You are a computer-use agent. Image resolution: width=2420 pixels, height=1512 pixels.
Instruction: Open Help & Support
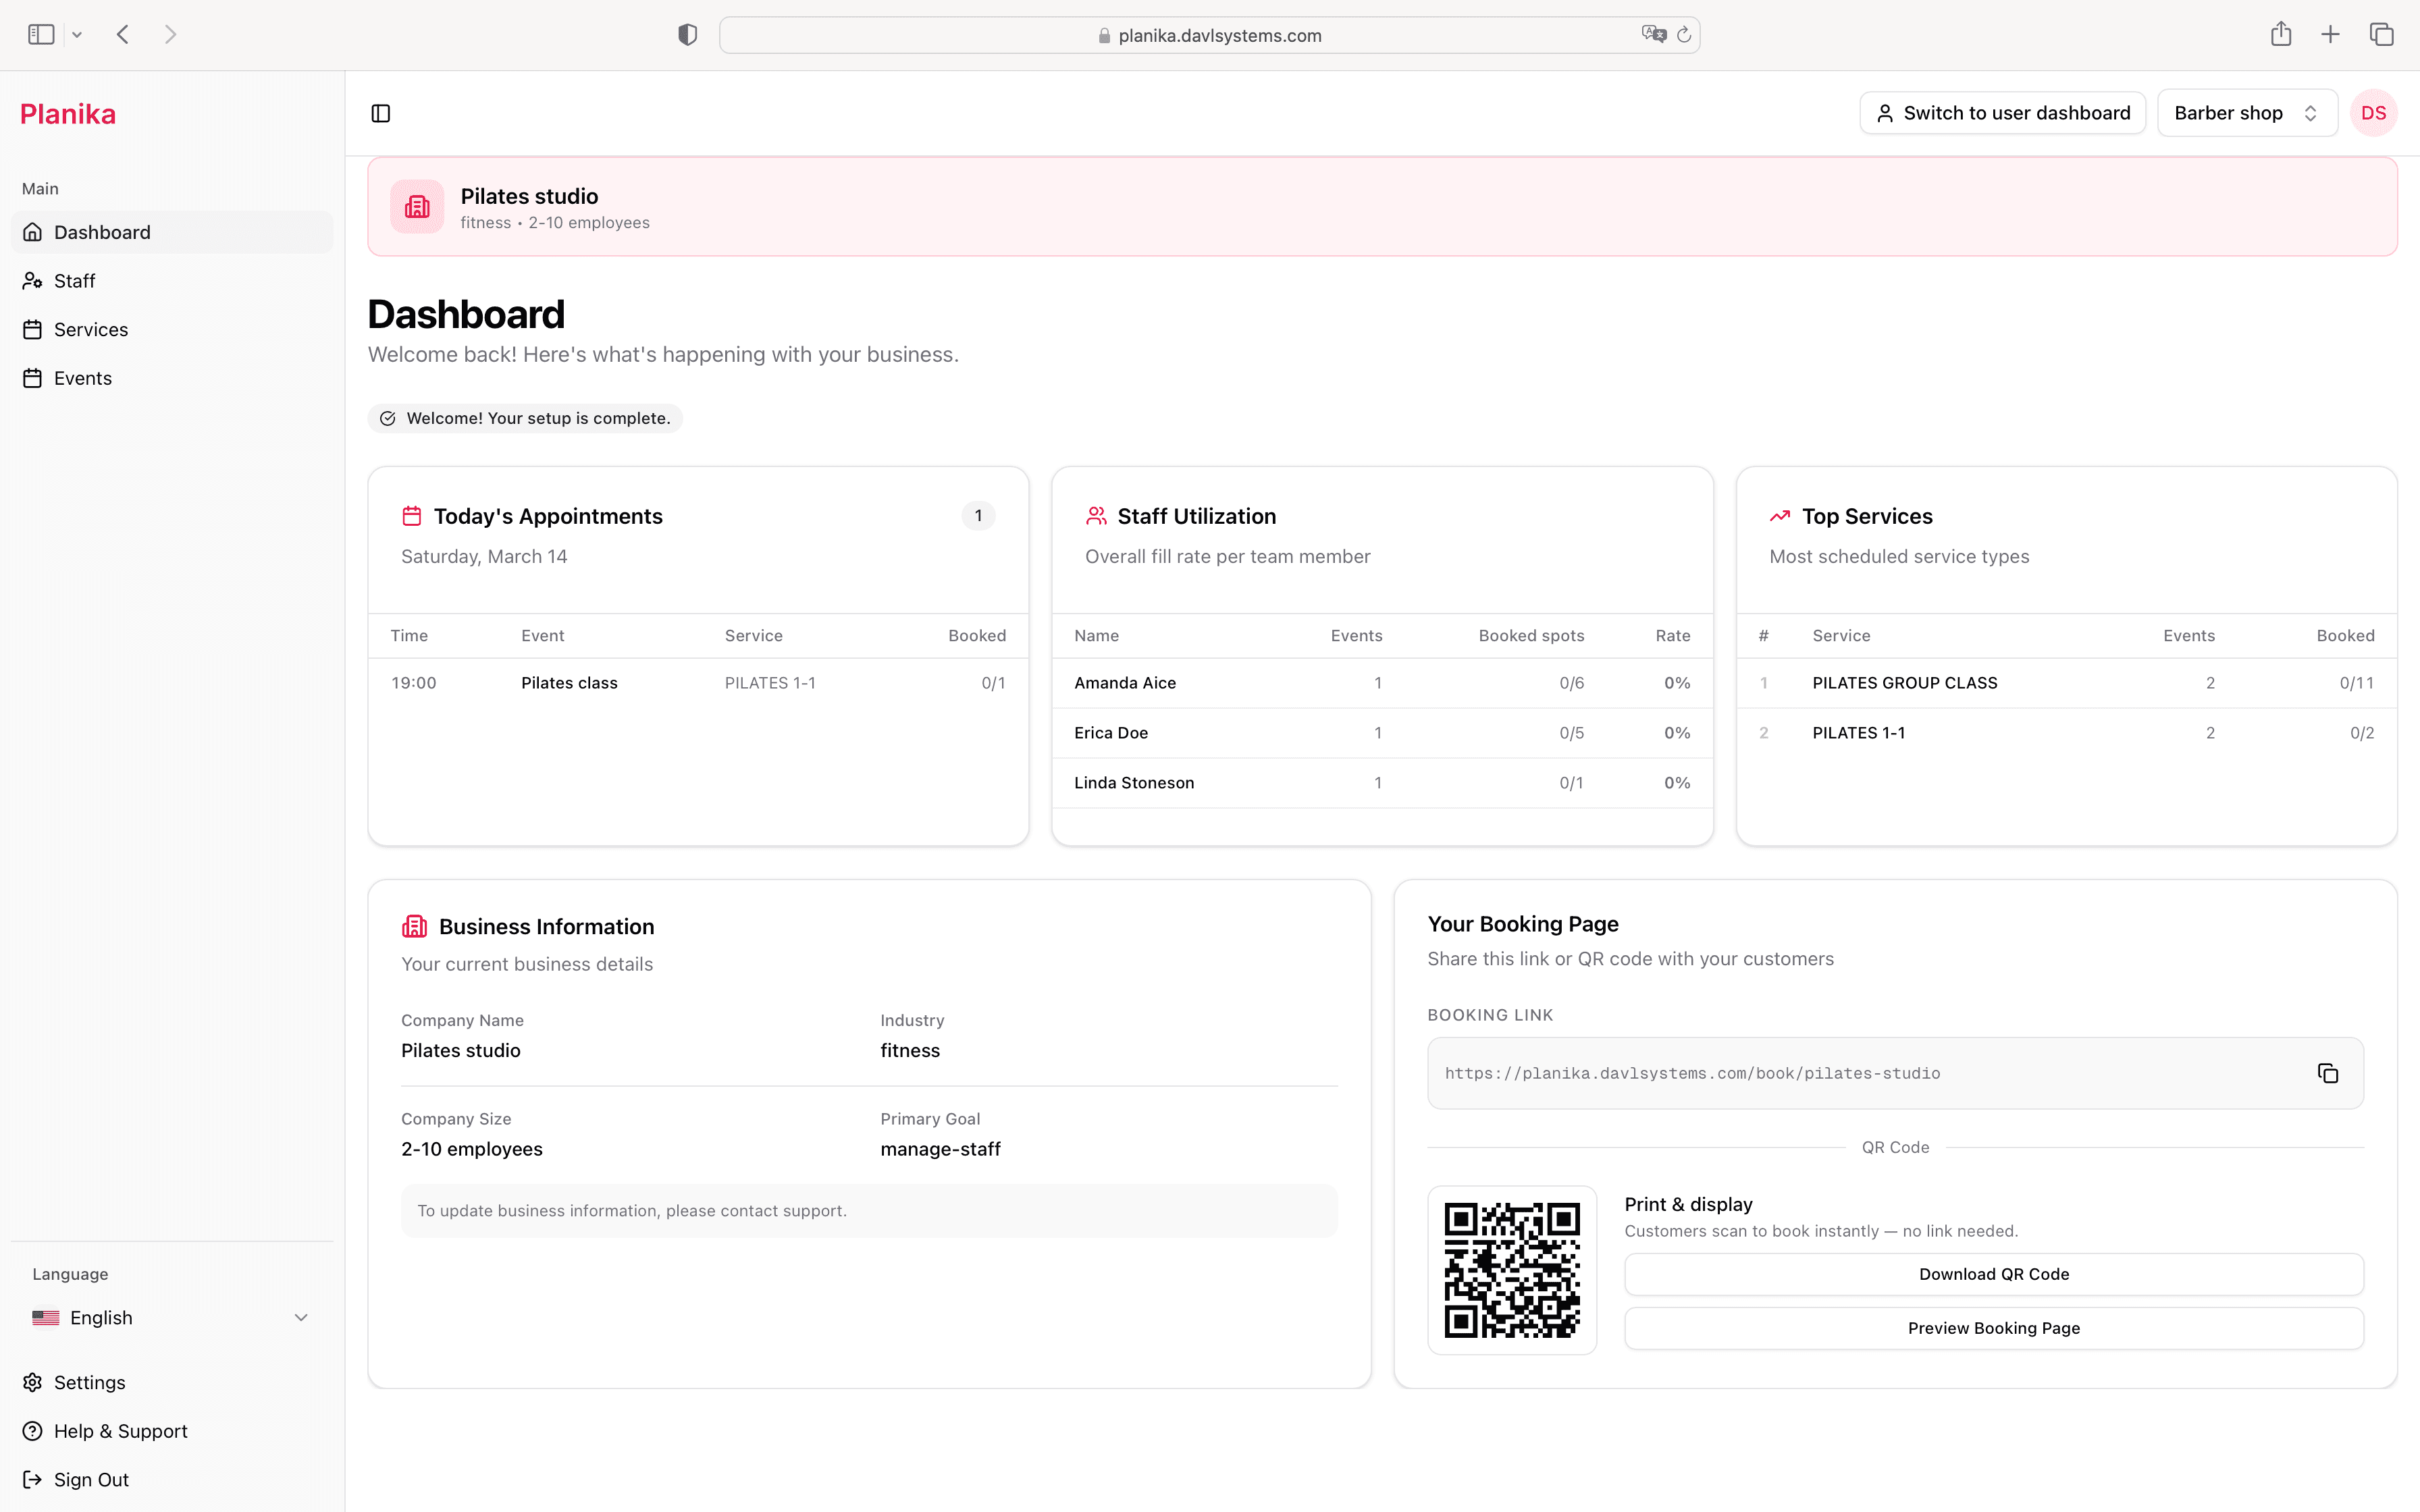(x=171, y=1431)
